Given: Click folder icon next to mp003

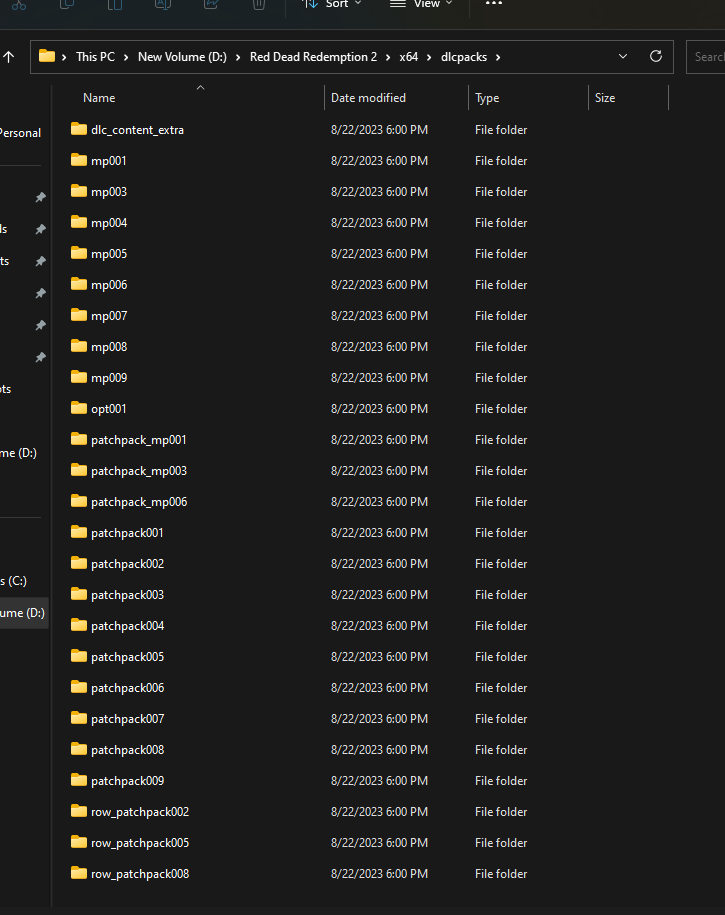Looking at the screenshot, I should coord(79,191).
